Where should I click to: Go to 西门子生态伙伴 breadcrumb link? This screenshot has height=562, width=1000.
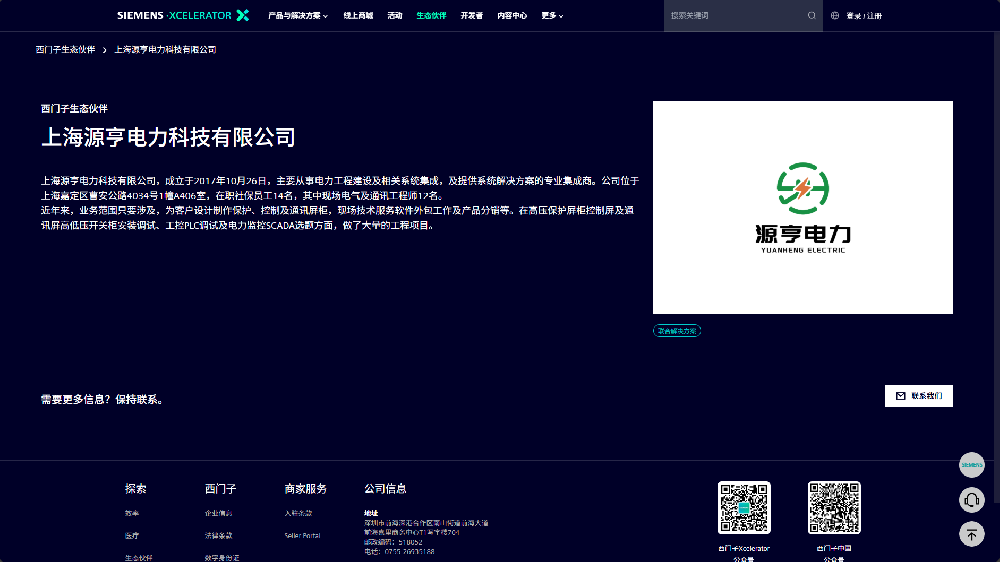pyautogui.click(x=65, y=50)
